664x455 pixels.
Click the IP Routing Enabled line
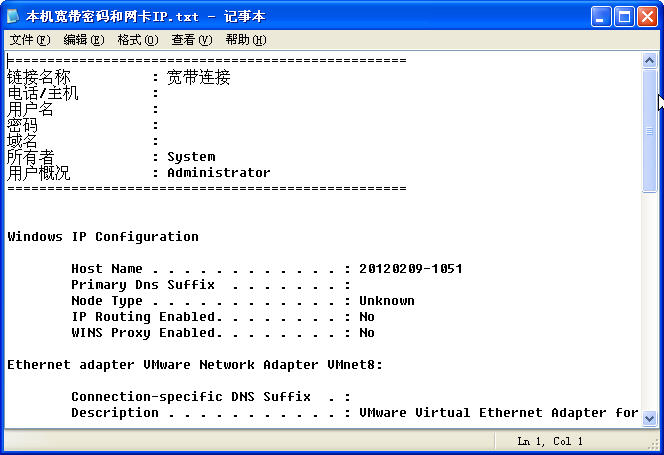223,317
